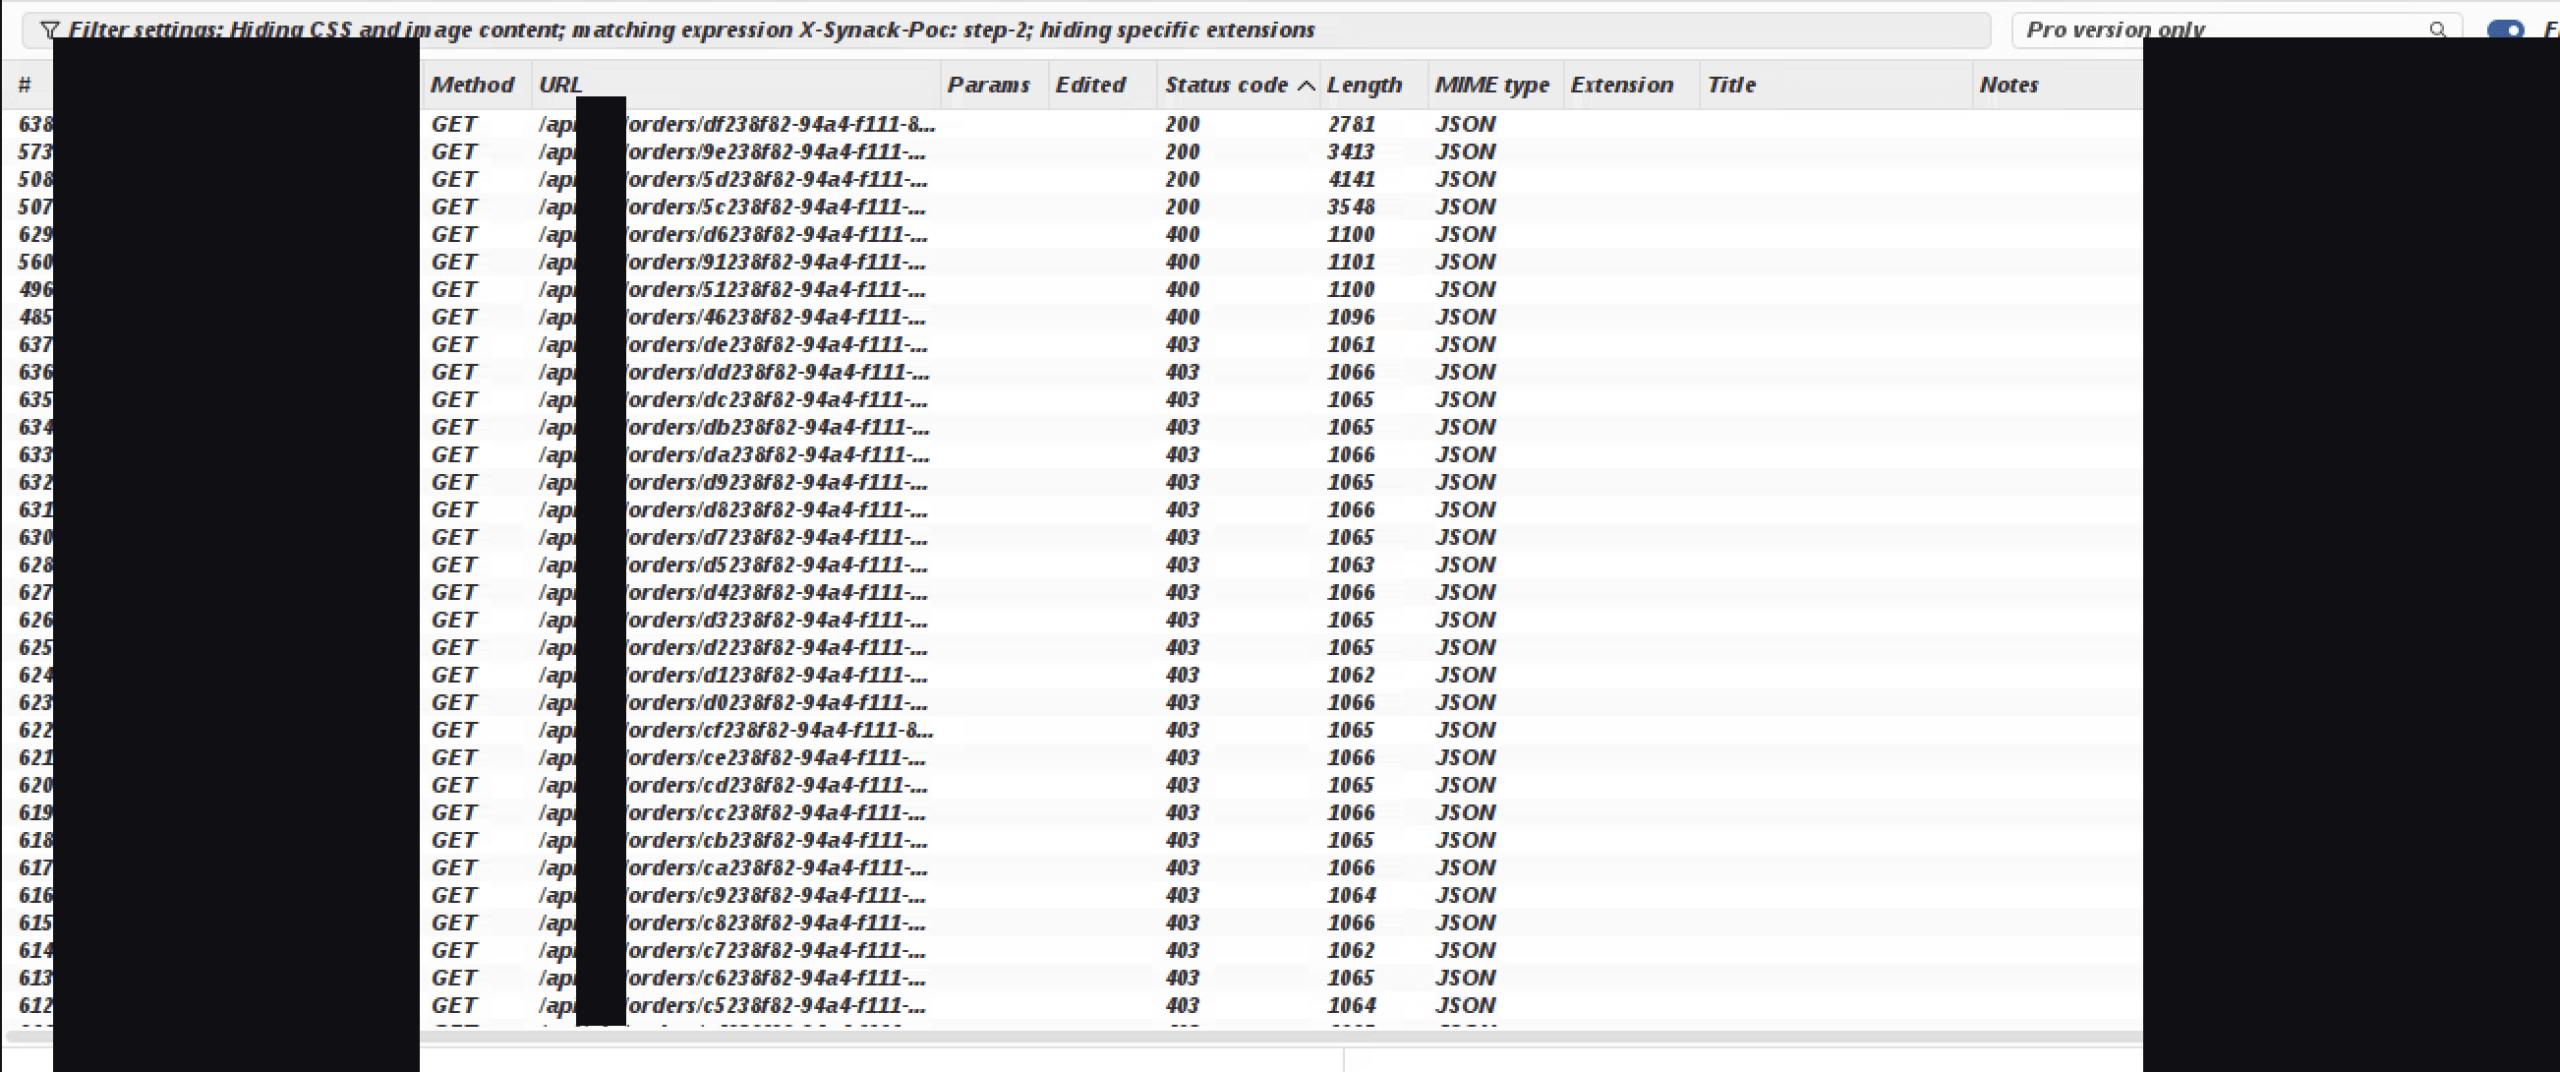The image size is (2560, 1072).
Task: Select the orders/91238f82 request row
Action: [x=1072, y=262]
